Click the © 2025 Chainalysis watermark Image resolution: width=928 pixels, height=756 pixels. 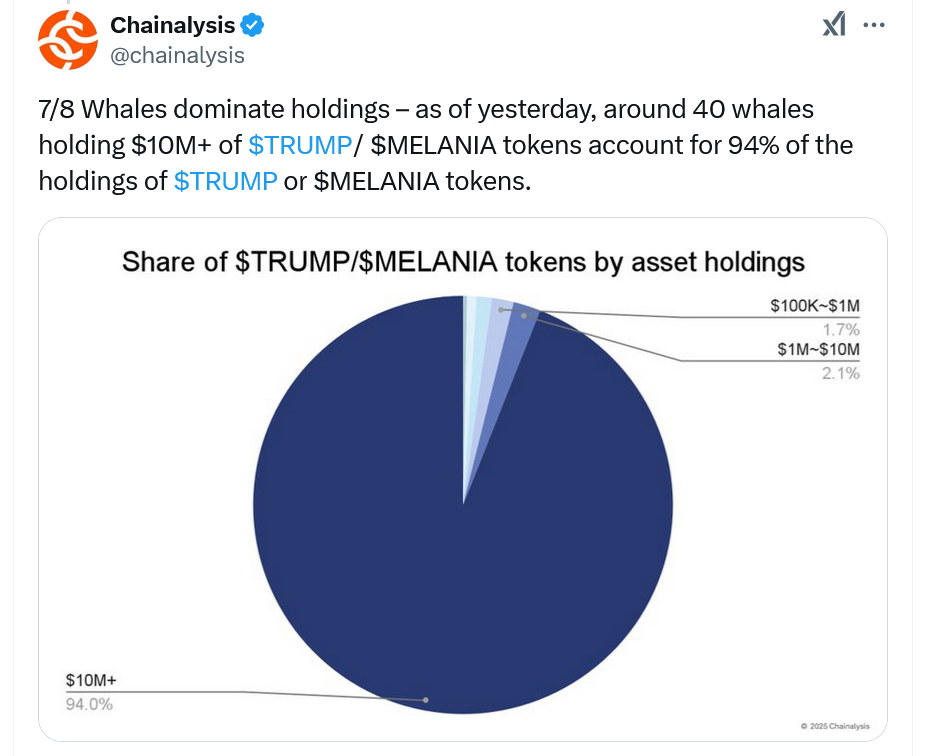834,726
